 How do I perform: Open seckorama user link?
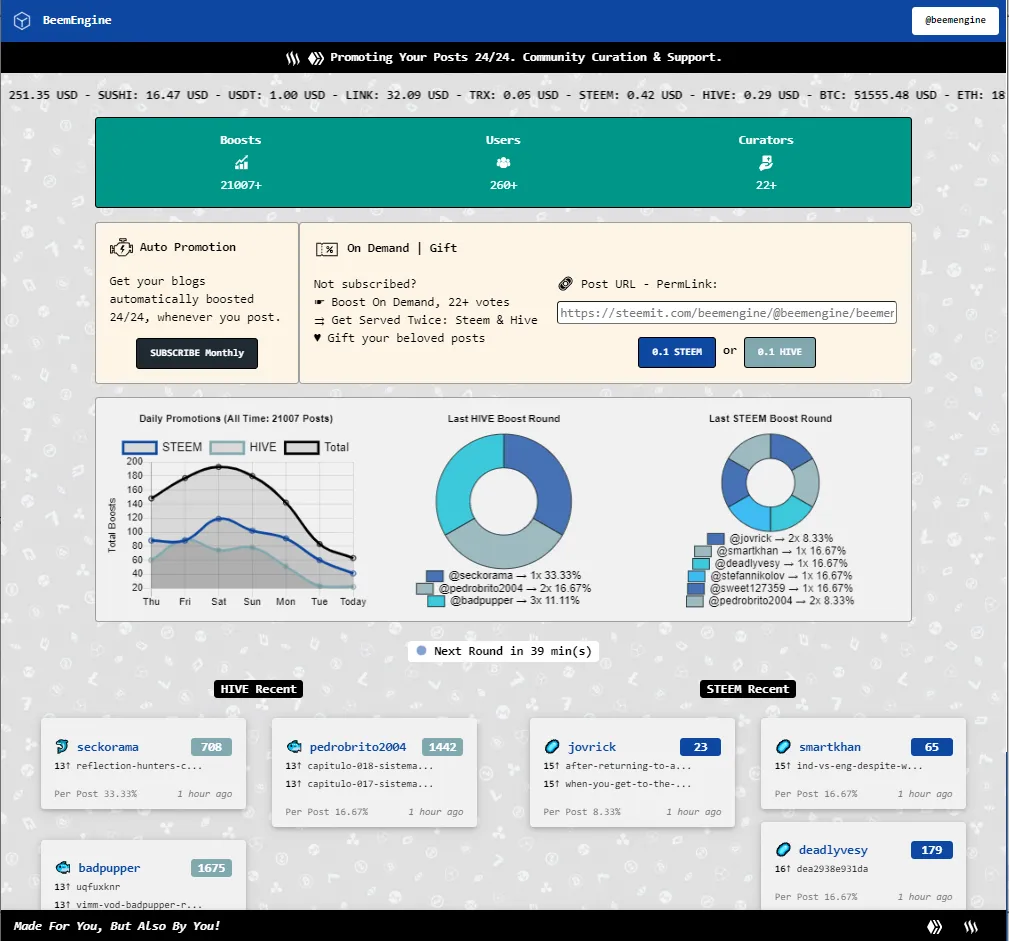(107, 747)
